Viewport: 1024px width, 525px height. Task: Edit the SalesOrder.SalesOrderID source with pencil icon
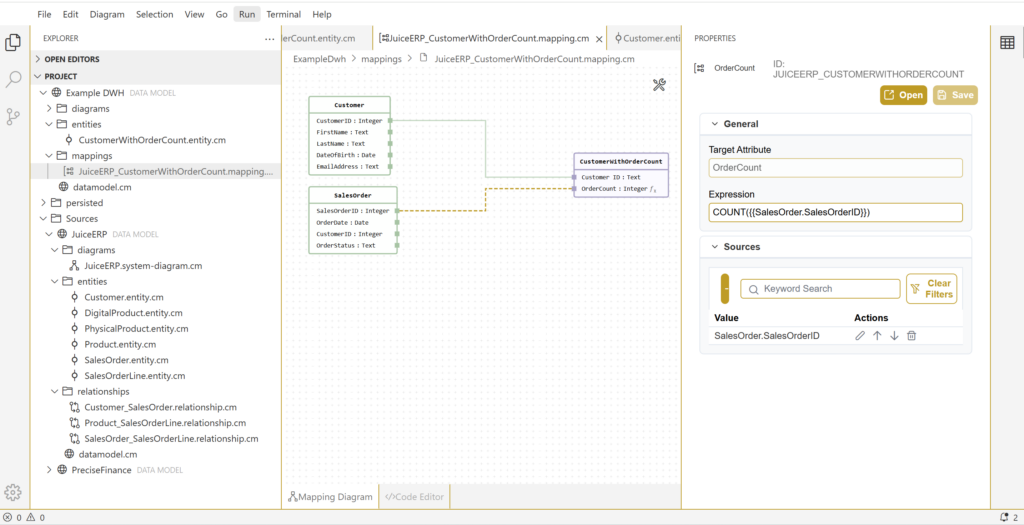(860, 336)
